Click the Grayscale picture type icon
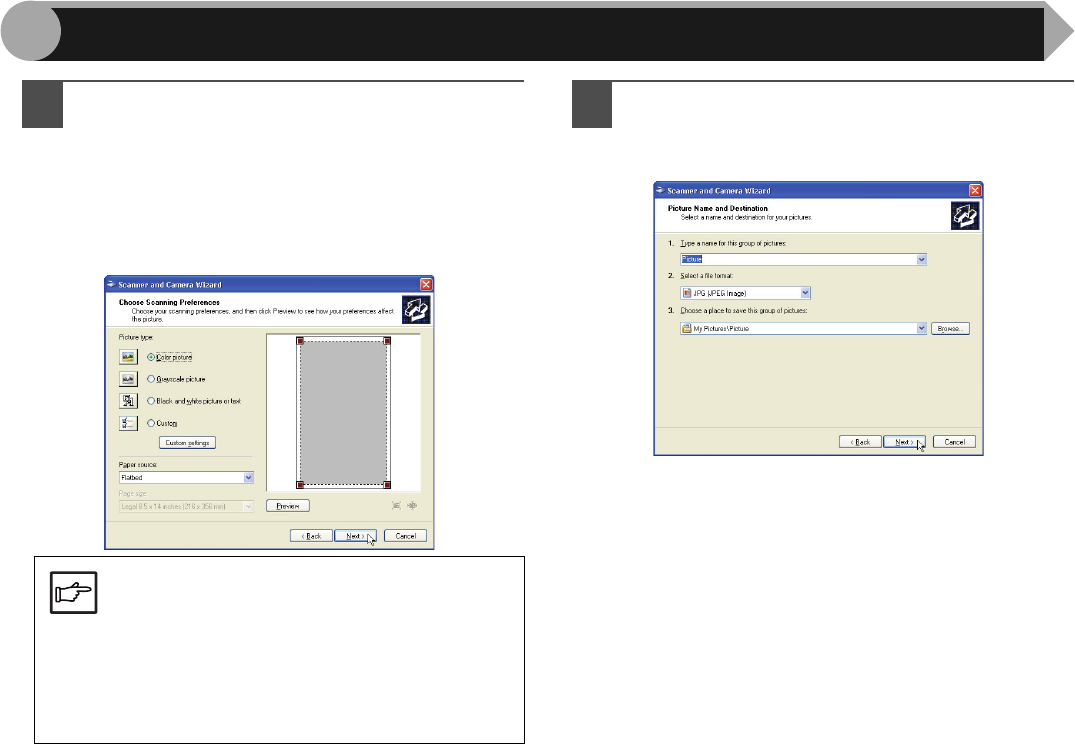This screenshot has height=744, width=1075. coord(128,379)
